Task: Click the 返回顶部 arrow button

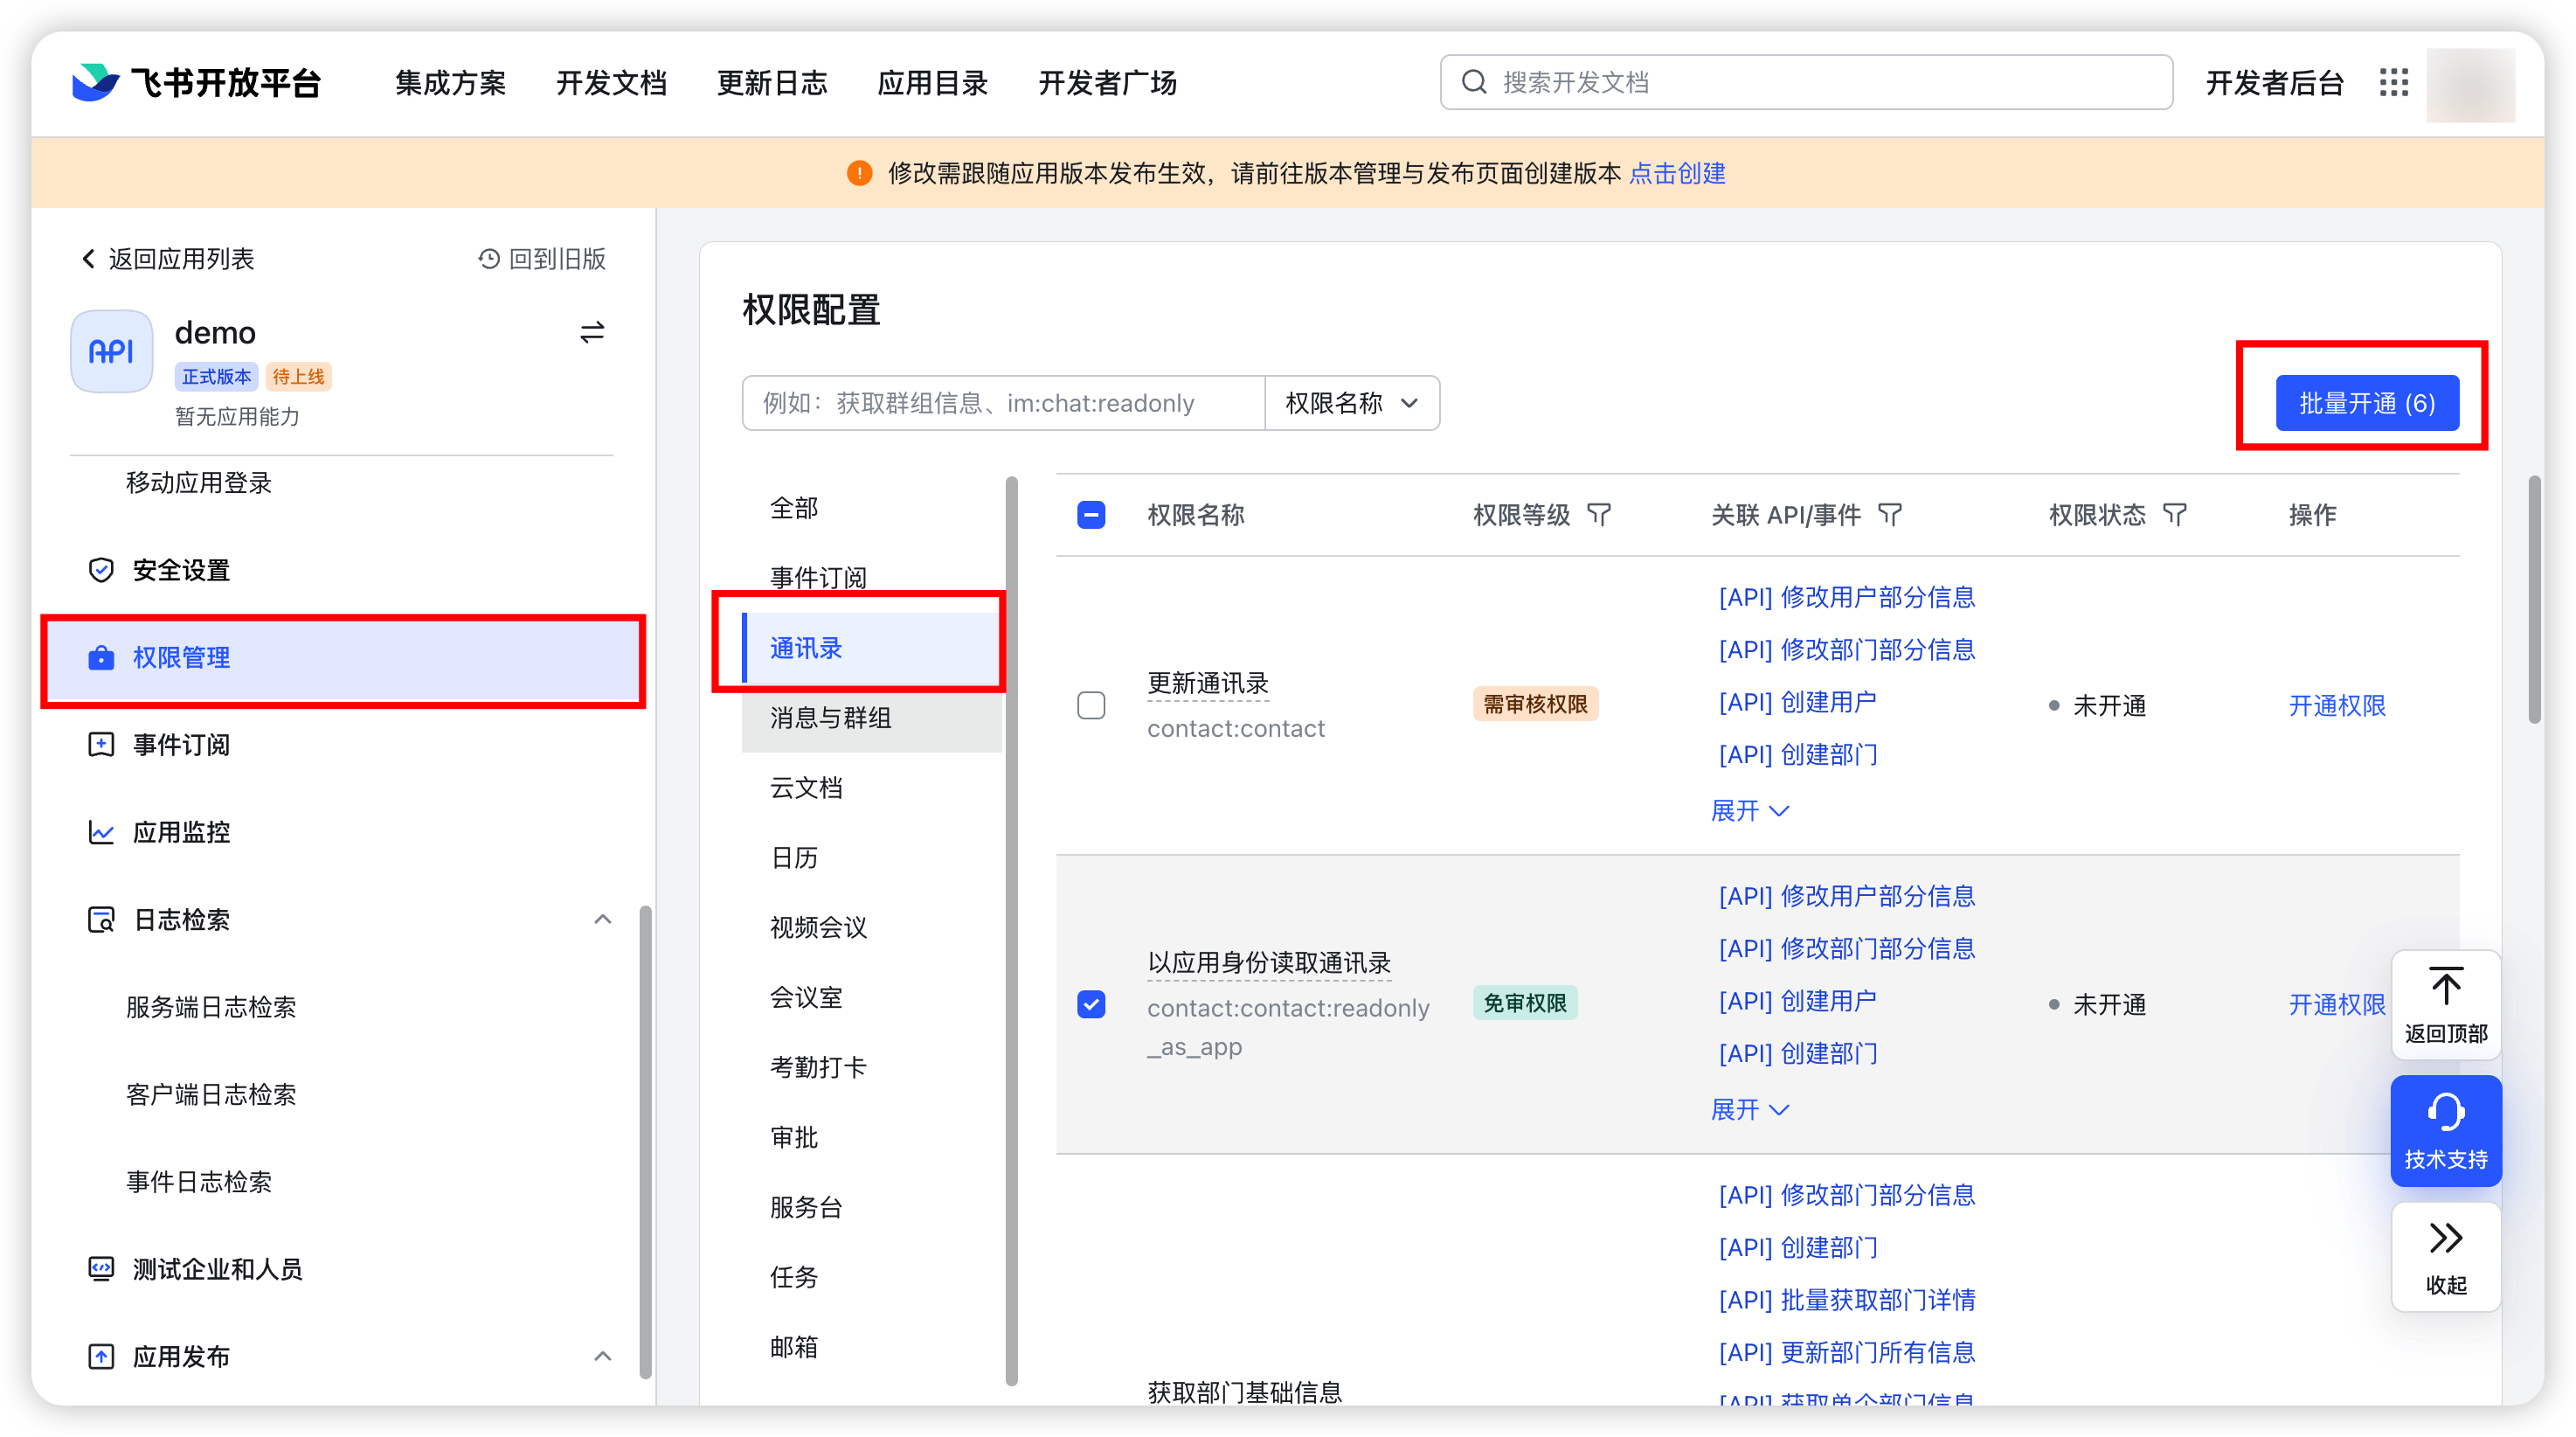Action: [x=2446, y=1005]
